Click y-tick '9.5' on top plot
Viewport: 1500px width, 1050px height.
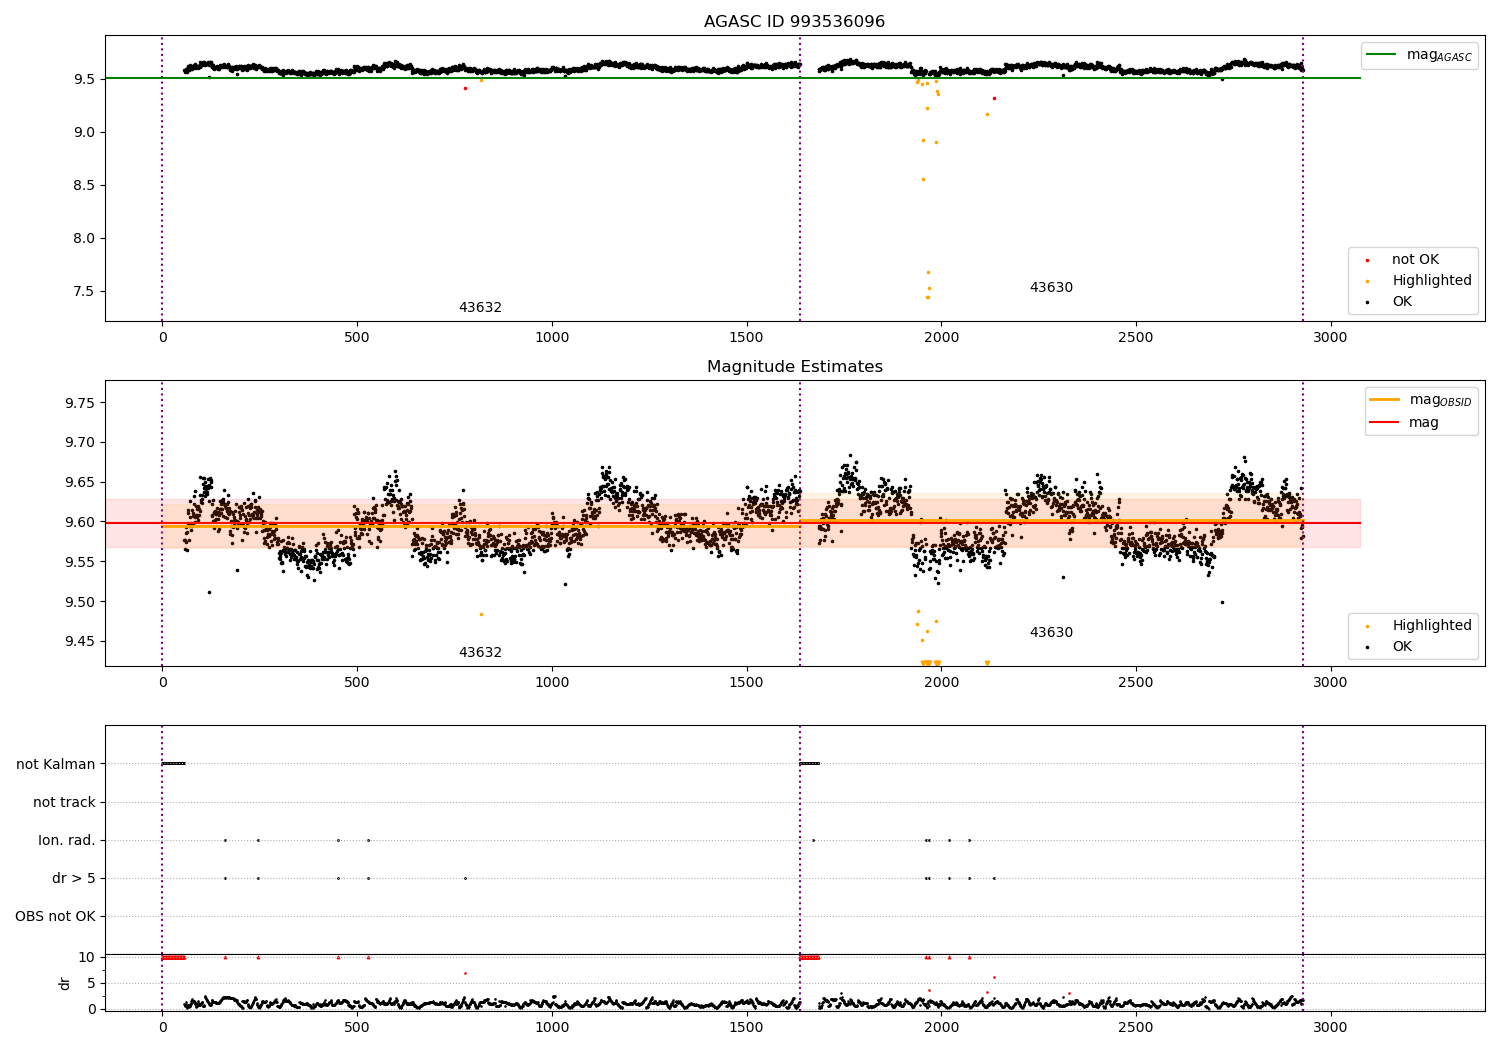(x=84, y=79)
